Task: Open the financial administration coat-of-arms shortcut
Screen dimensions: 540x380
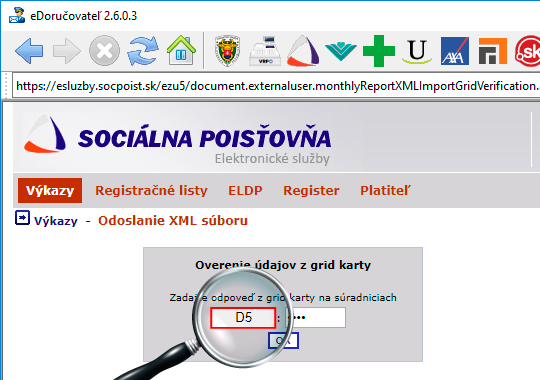Action: [x=227, y=51]
